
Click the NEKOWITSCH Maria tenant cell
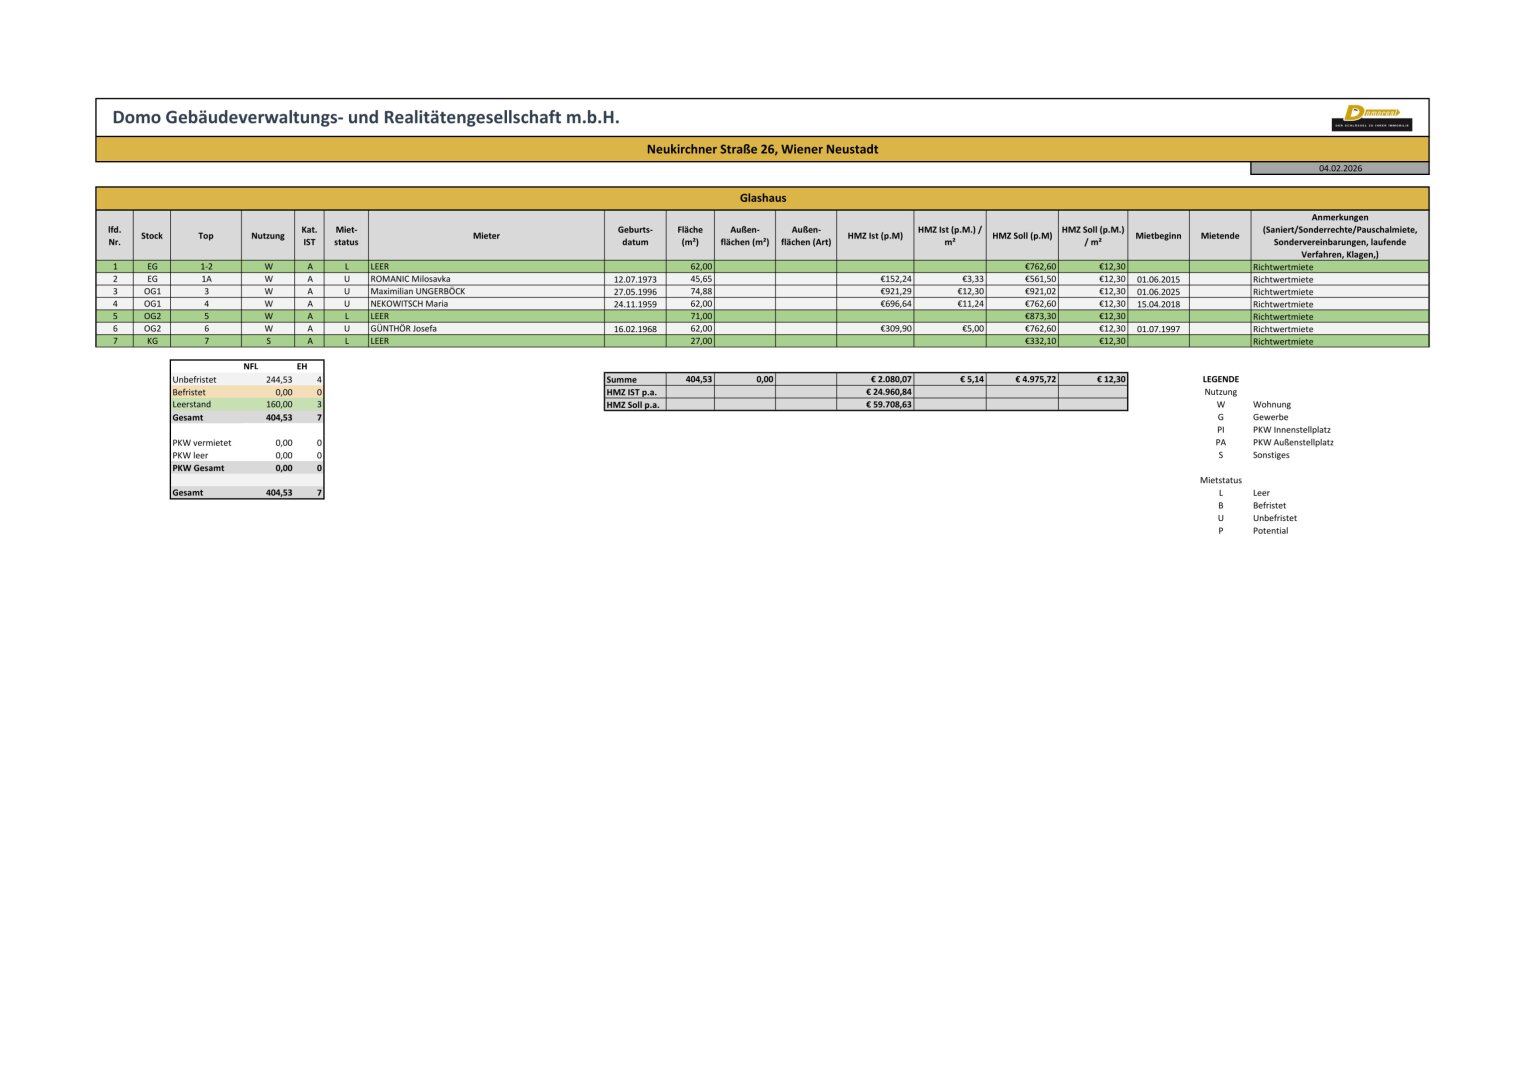click(x=409, y=304)
